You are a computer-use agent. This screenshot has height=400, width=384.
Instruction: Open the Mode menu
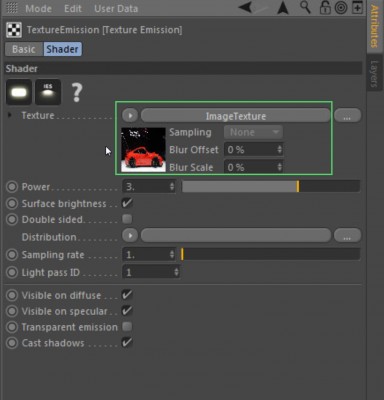coord(38,8)
